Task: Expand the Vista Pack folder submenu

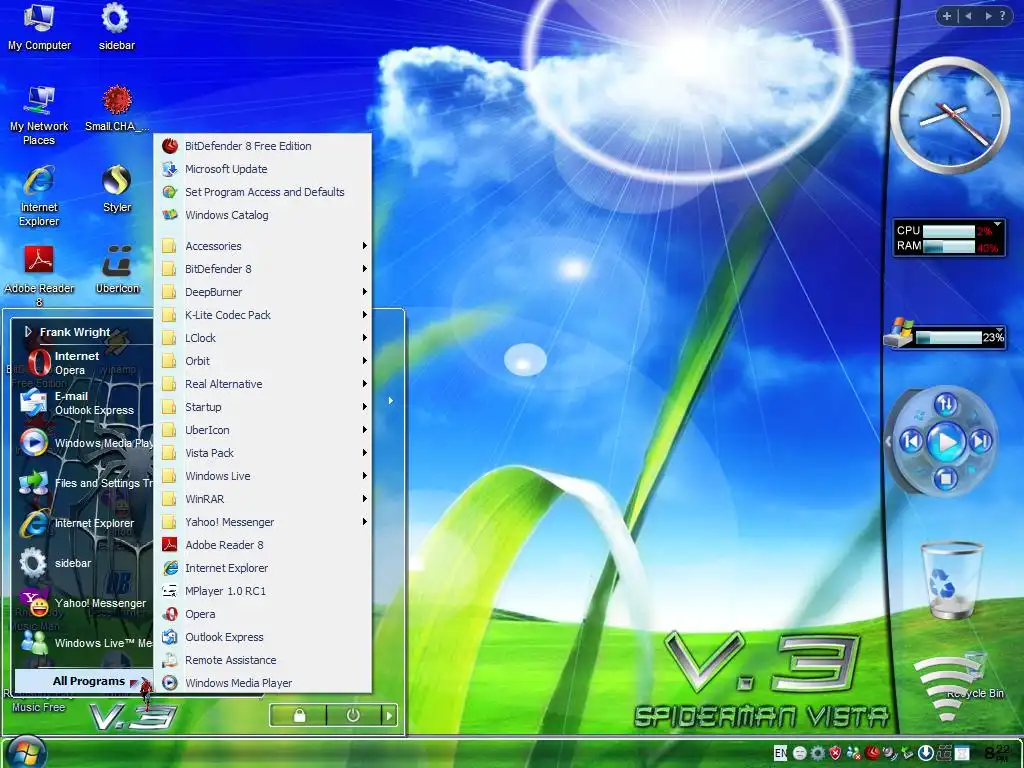Action: 265,453
